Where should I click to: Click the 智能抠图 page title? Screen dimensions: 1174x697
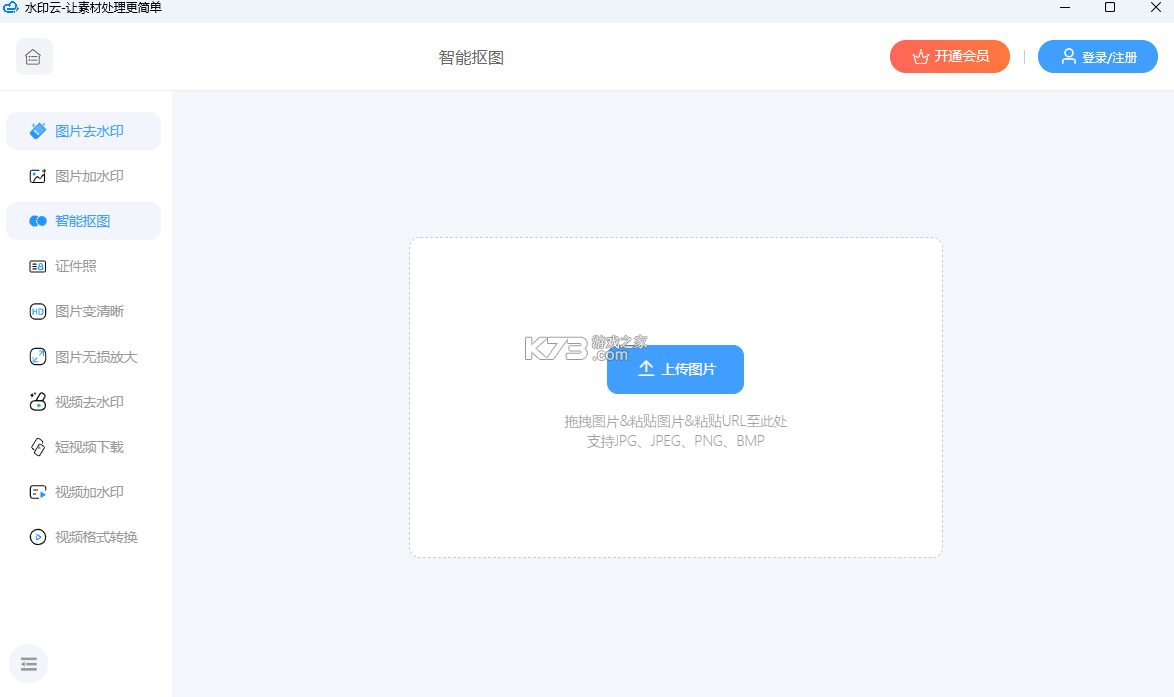(471, 58)
